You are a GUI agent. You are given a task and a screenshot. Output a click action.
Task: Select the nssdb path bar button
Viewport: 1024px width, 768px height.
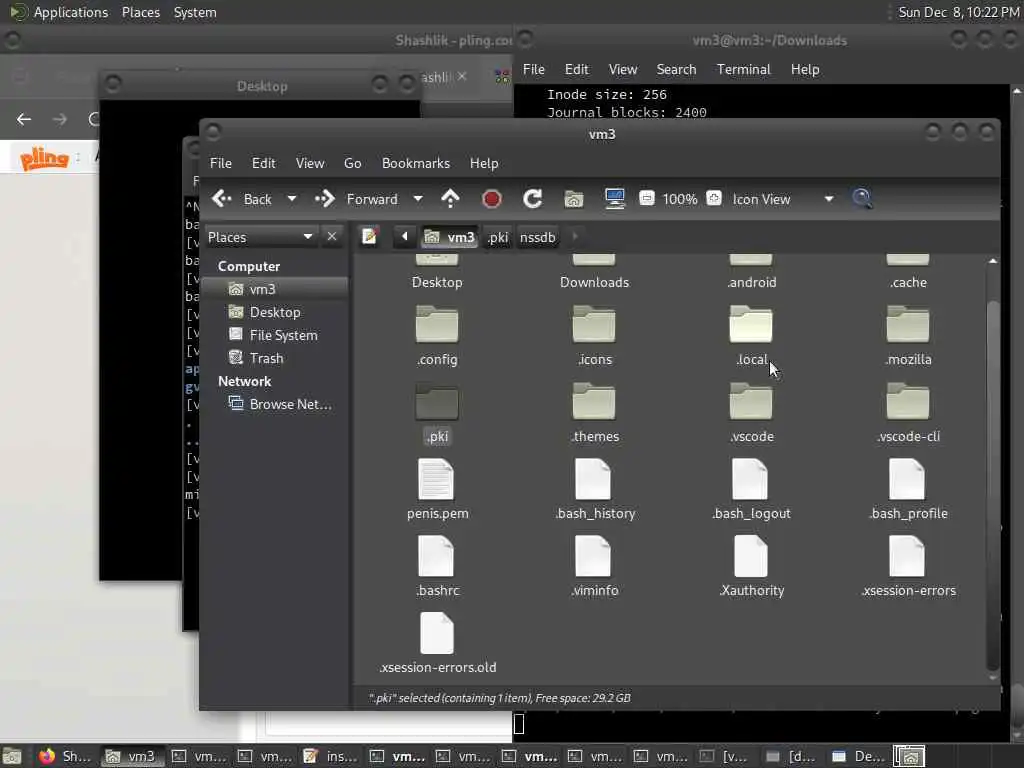pos(537,237)
